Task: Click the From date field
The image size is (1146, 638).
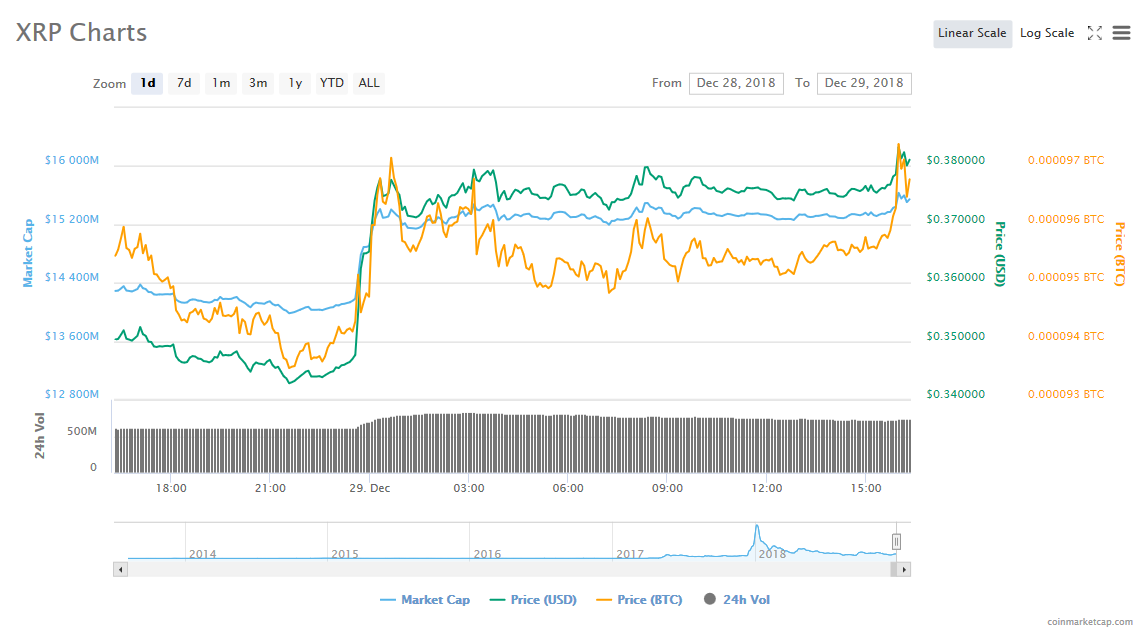Action: (736, 83)
